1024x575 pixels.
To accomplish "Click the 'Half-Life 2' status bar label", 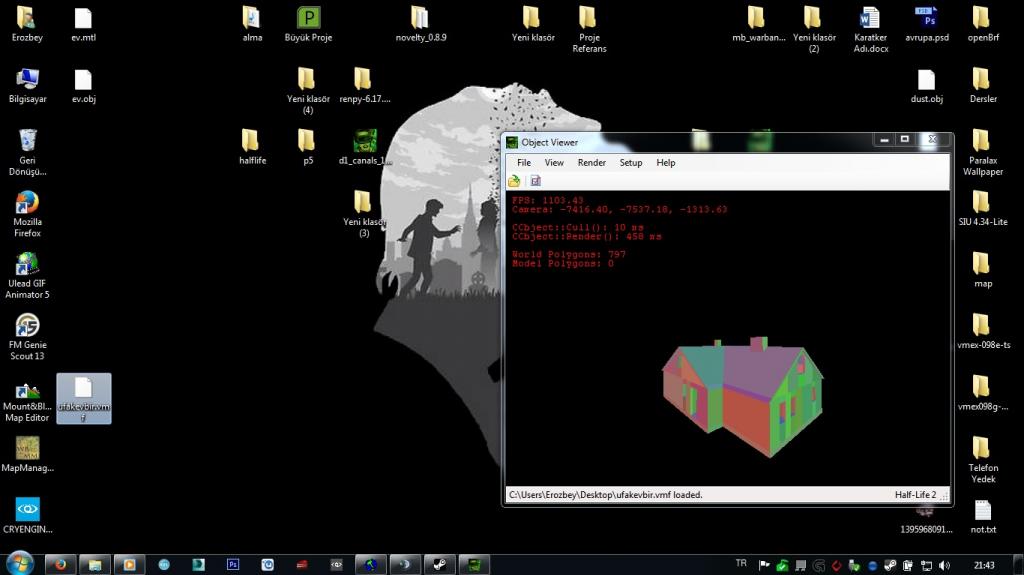I will click(x=915, y=495).
